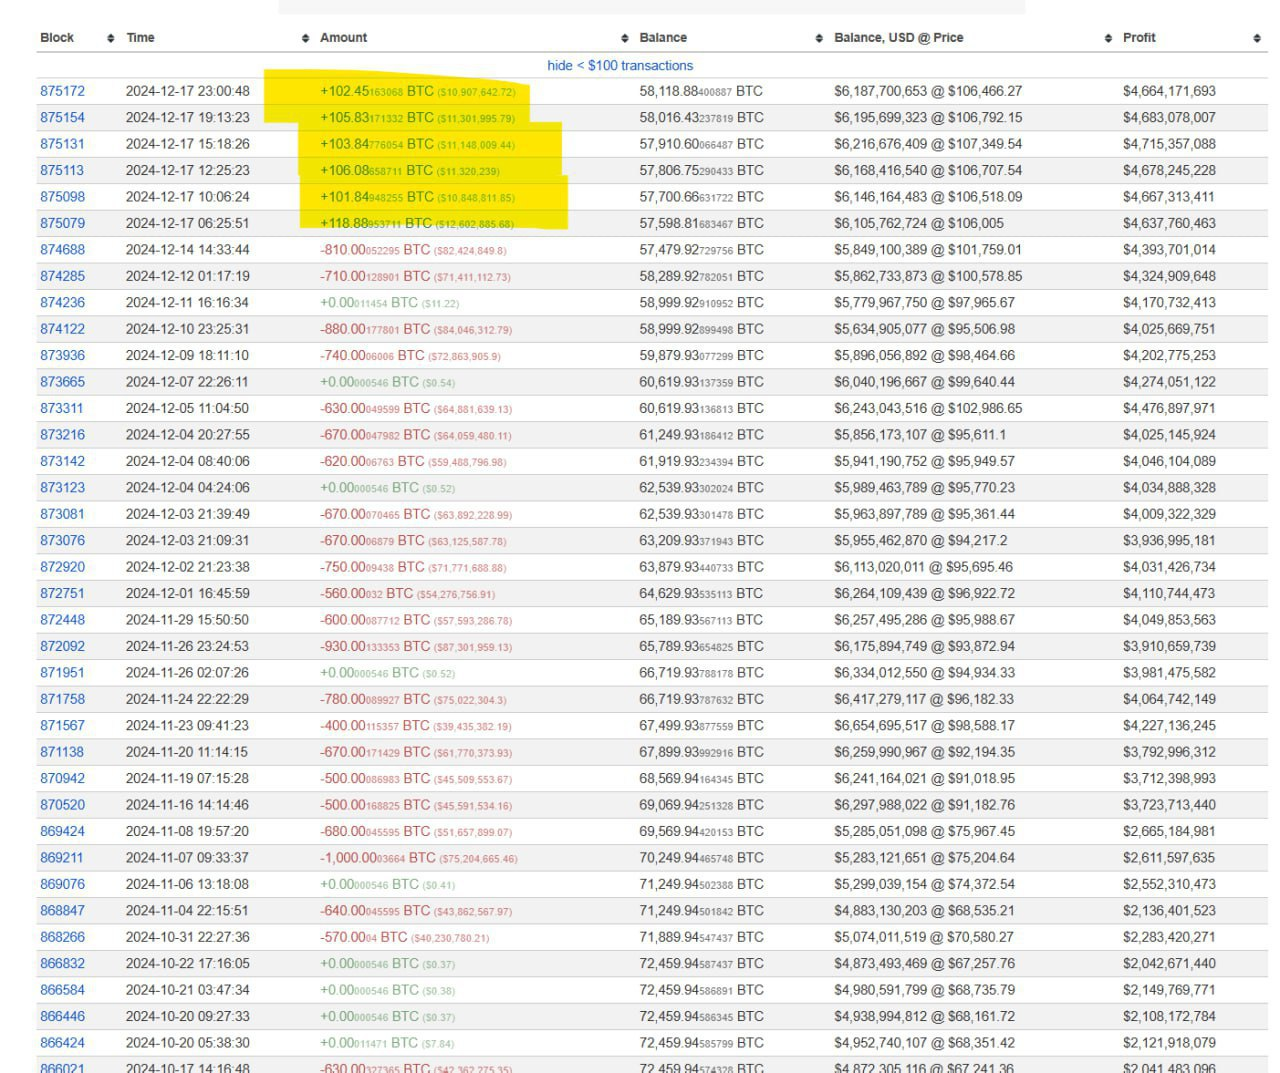
Task: Select block 875113 link
Action: coord(62,170)
